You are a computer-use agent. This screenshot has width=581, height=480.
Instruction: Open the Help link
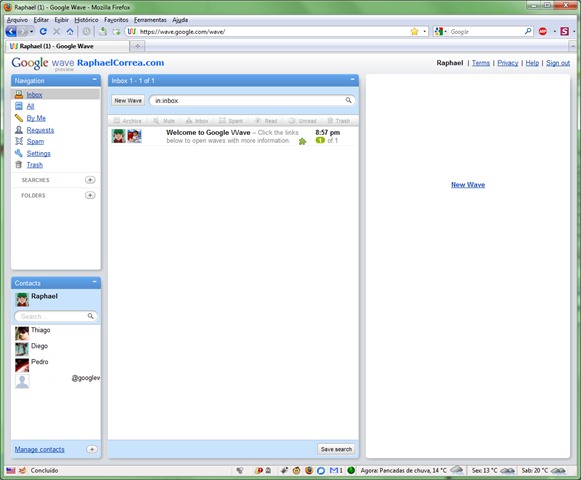click(x=532, y=63)
